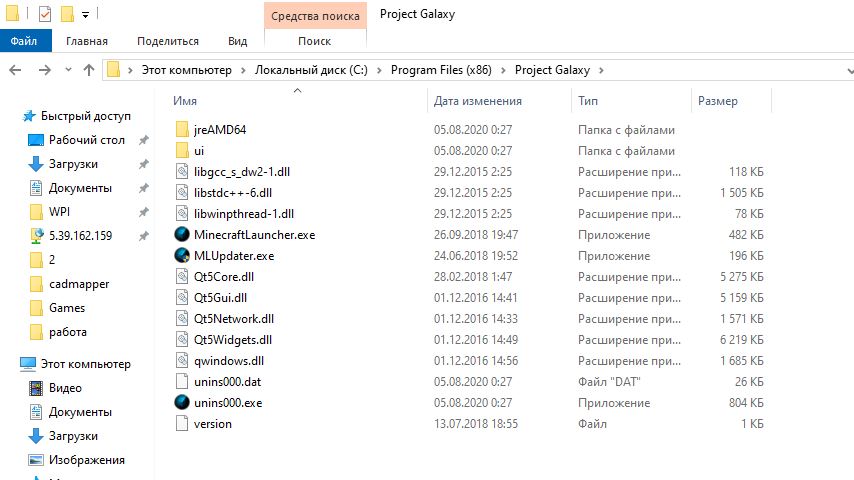Click the Локальный диск (C:) breadcrumb
The height and width of the screenshot is (480, 854).
[312, 70]
